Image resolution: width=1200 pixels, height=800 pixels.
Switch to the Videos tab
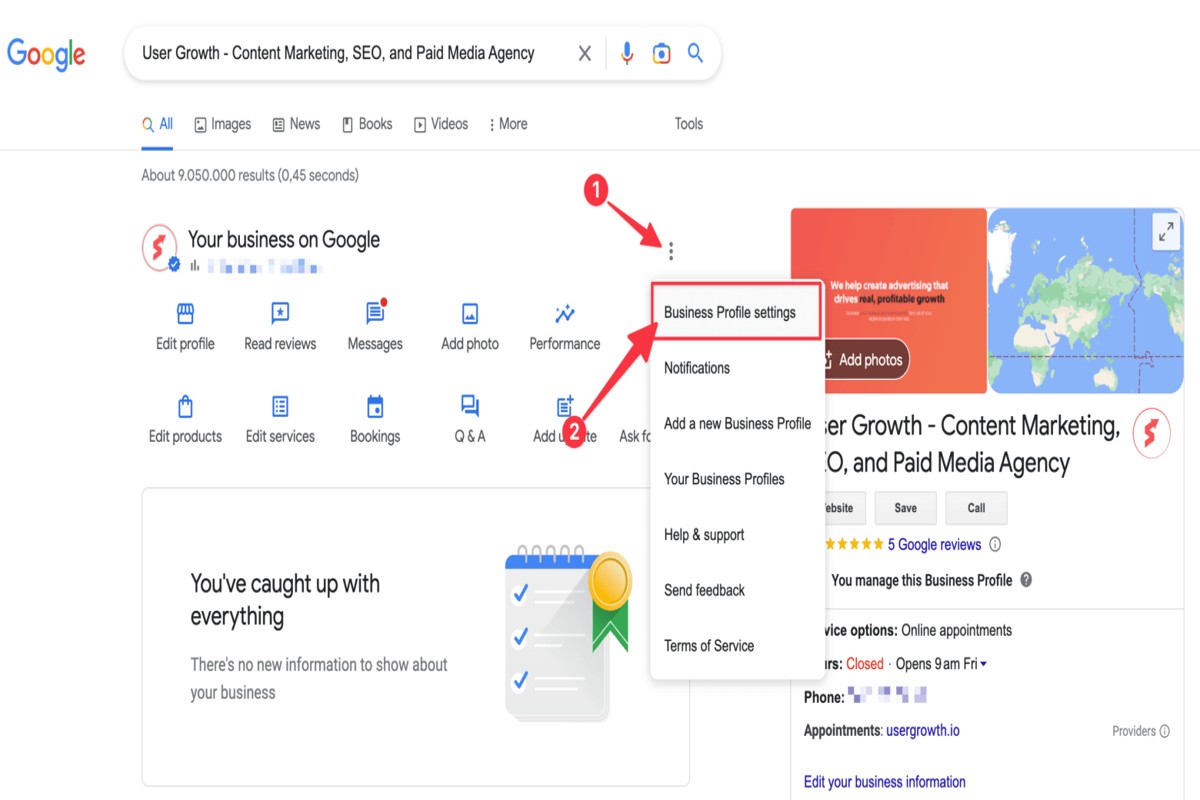(441, 124)
